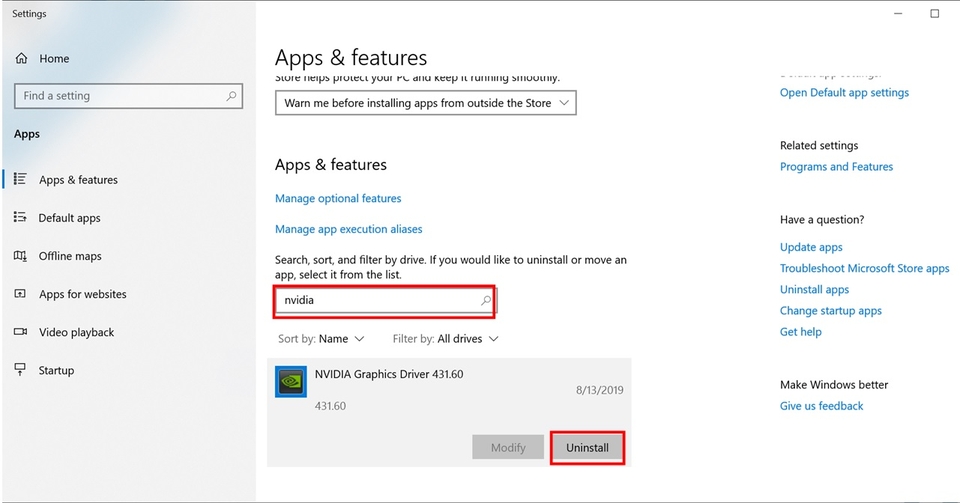
Task: Expand the app install warning dropdown
Action: (426, 103)
